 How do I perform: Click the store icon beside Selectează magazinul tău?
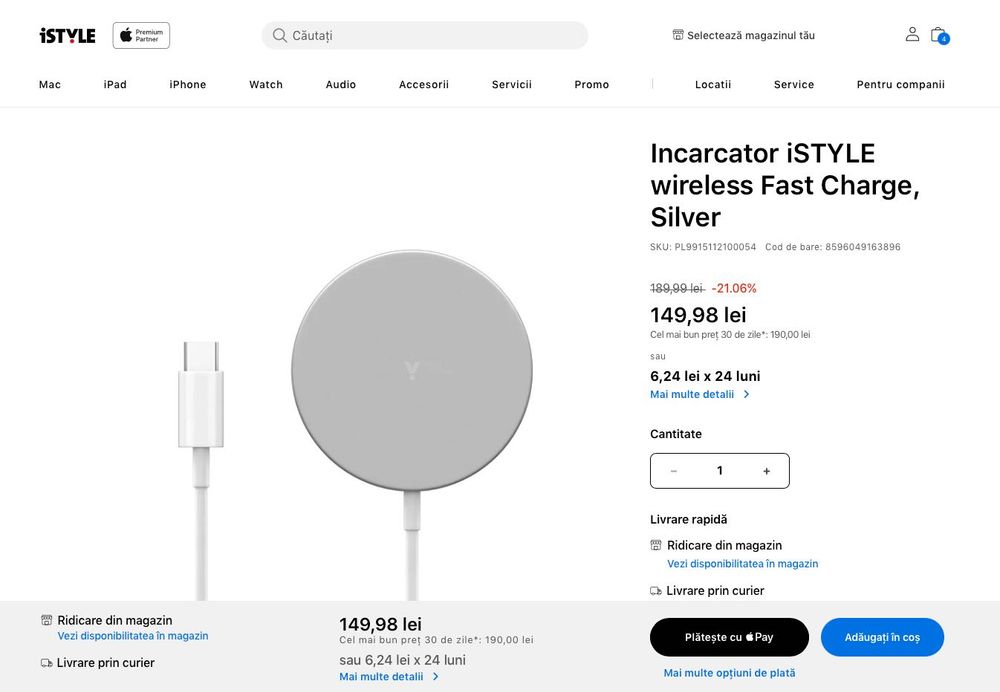pyautogui.click(x=678, y=35)
